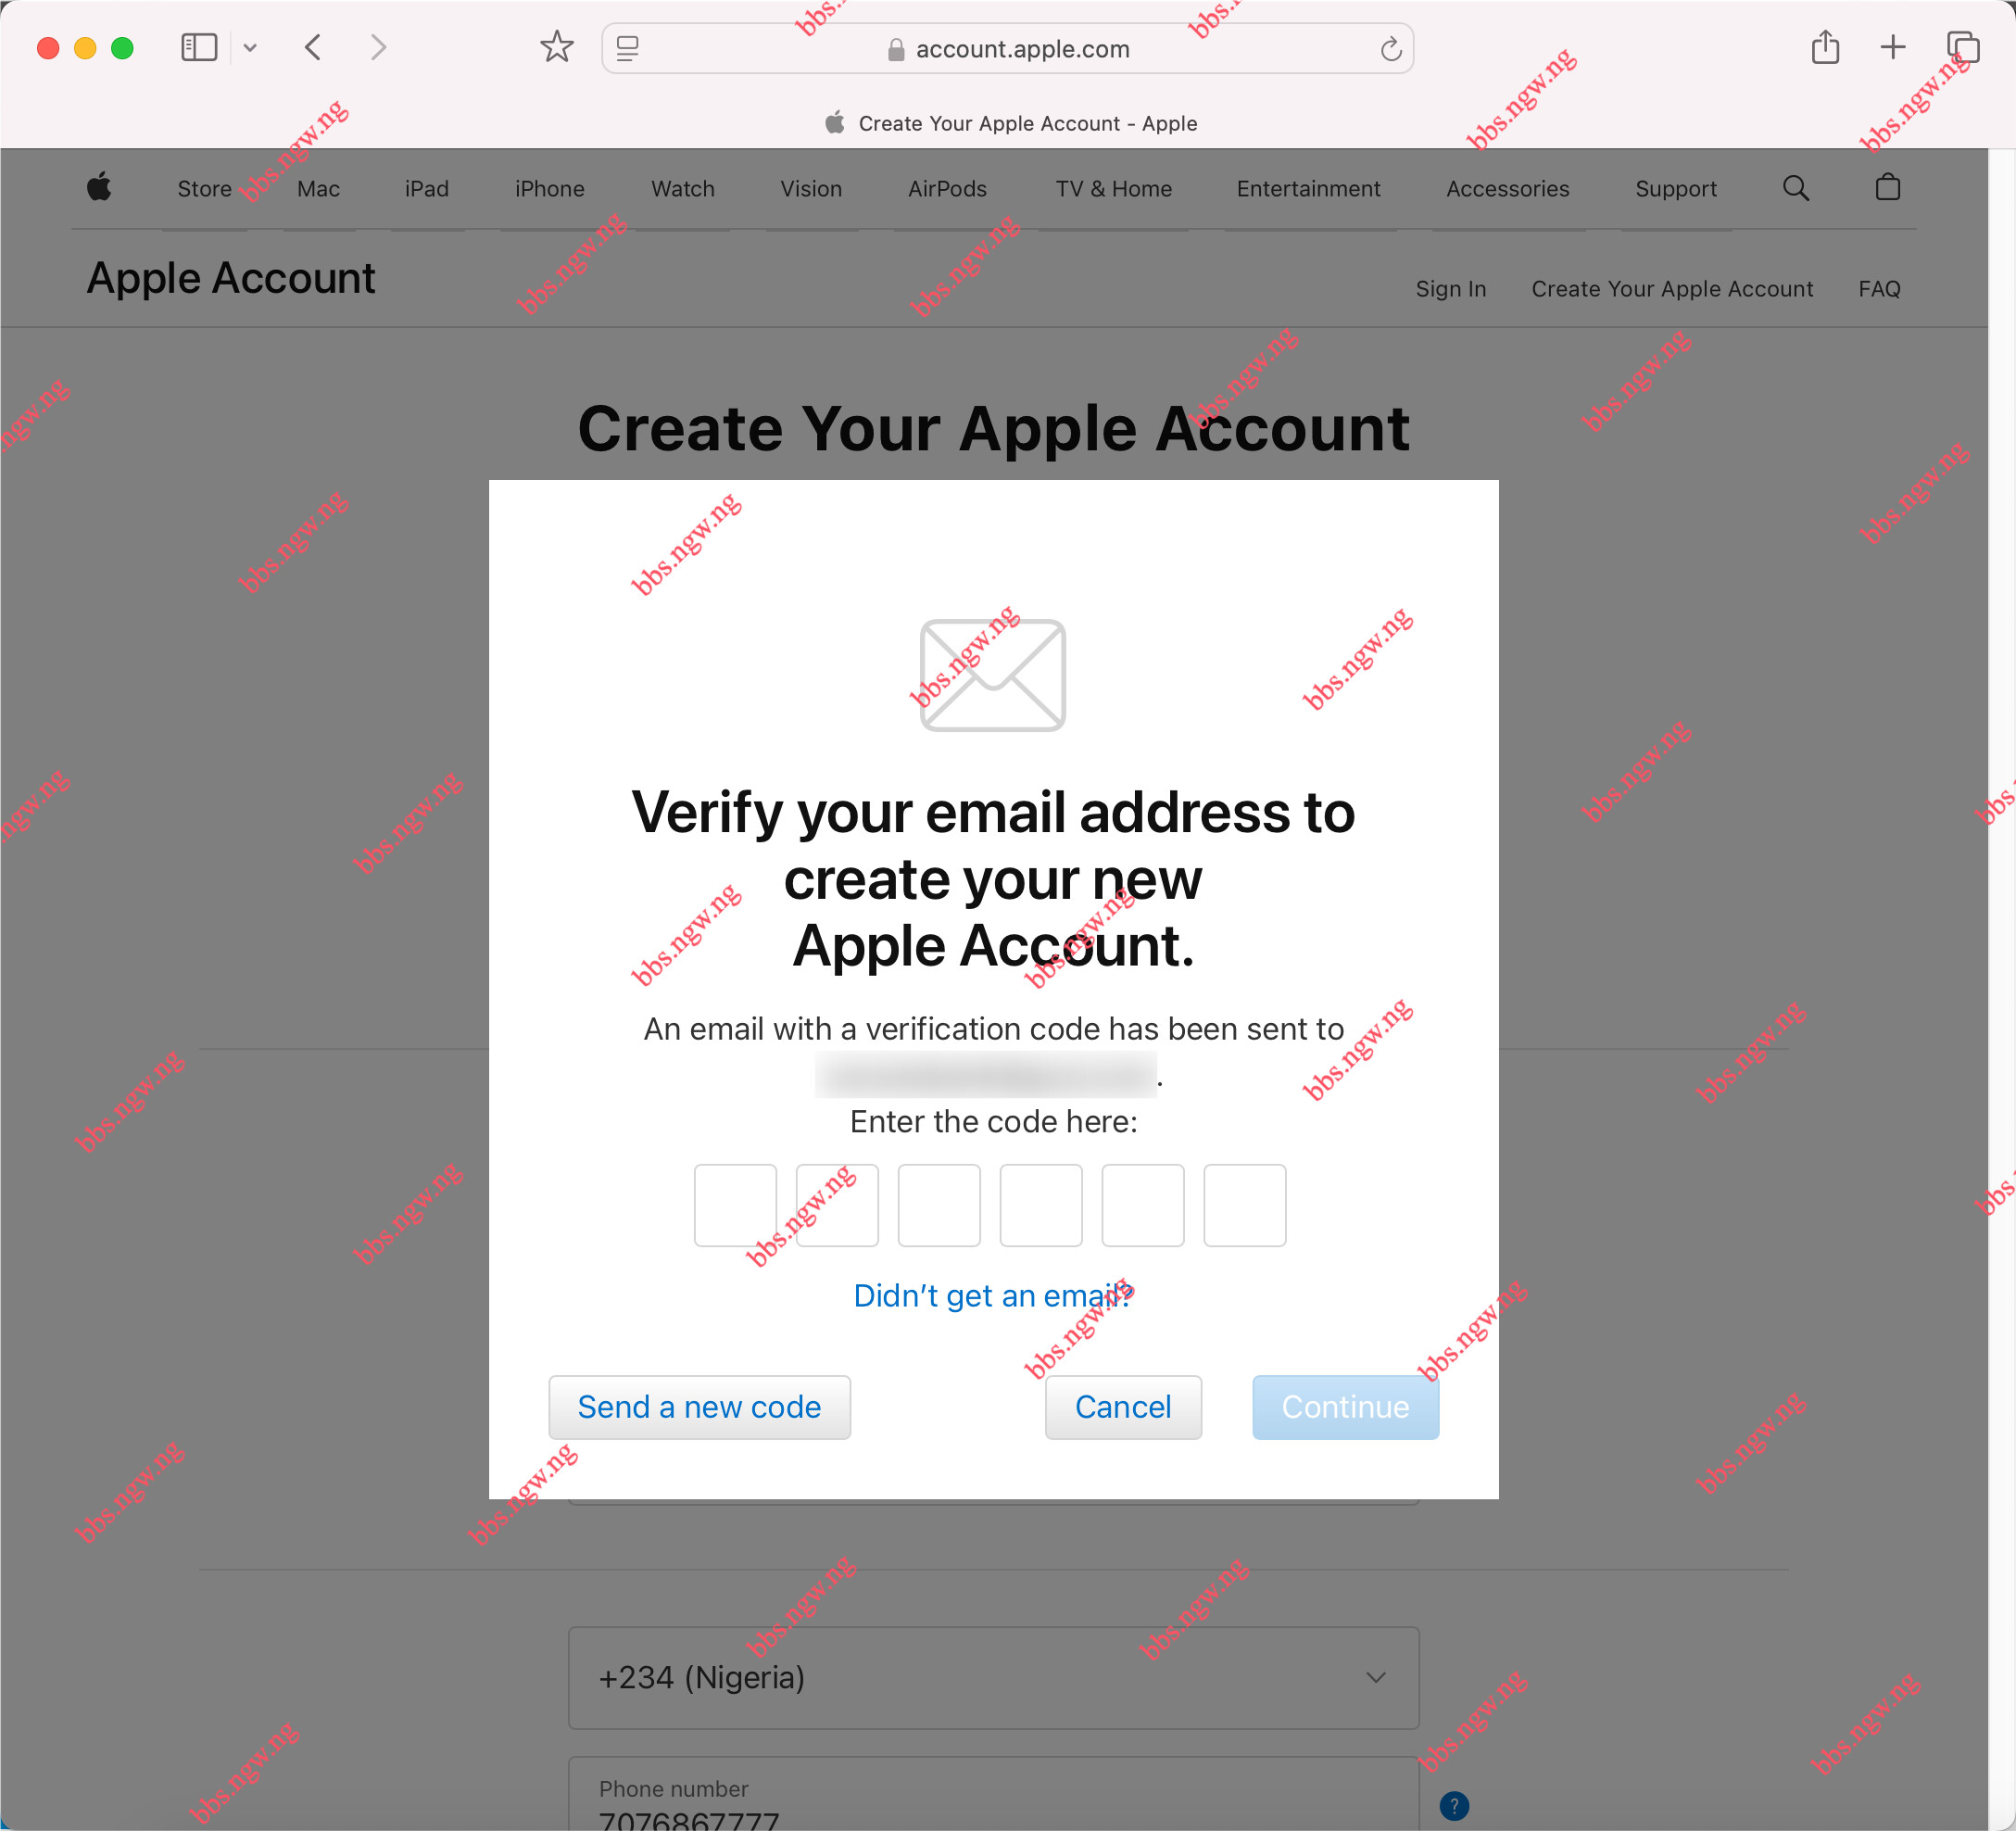Click the Cancel button
Image resolution: width=2016 pixels, height=1831 pixels.
click(x=1123, y=1407)
